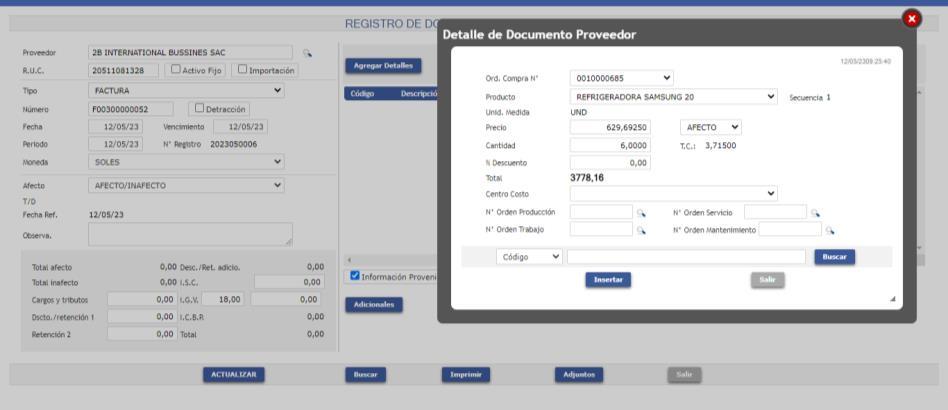Toggle the Activo Fijo checkbox
The width and height of the screenshot is (948, 410).
click(x=175, y=70)
